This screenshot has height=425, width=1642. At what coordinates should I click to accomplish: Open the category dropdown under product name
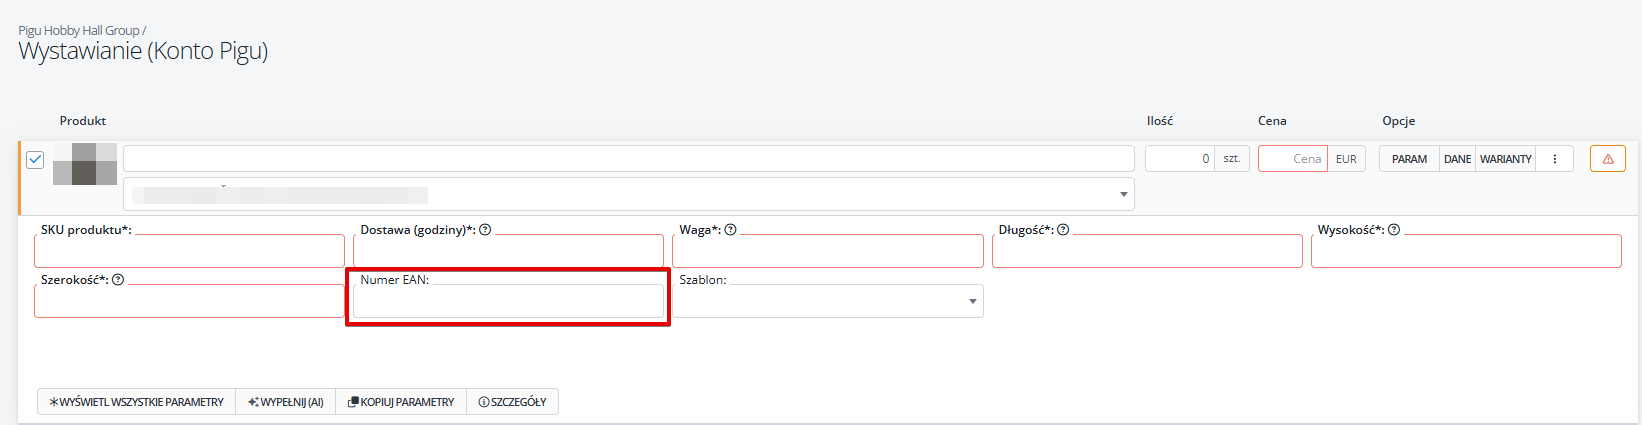(x=629, y=194)
